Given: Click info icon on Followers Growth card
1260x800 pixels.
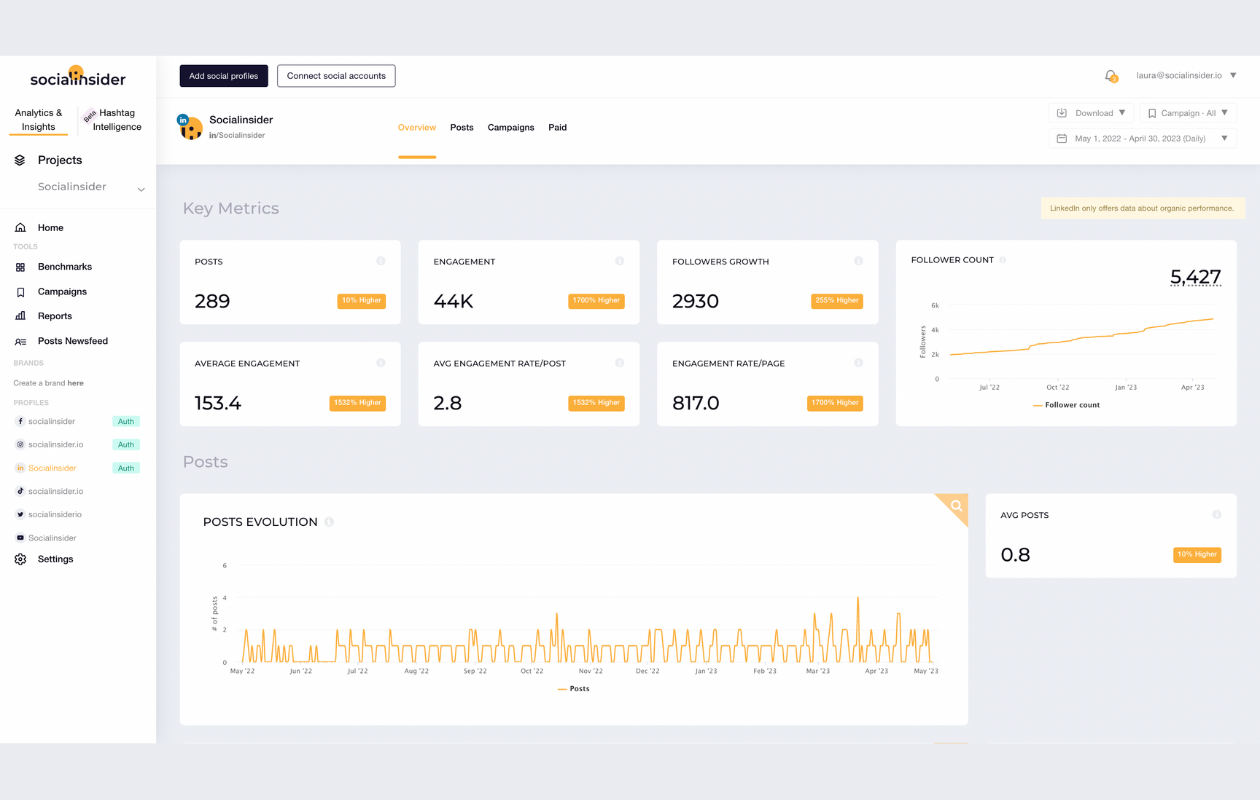Looking at the screenshot, I should pos(858,261).
